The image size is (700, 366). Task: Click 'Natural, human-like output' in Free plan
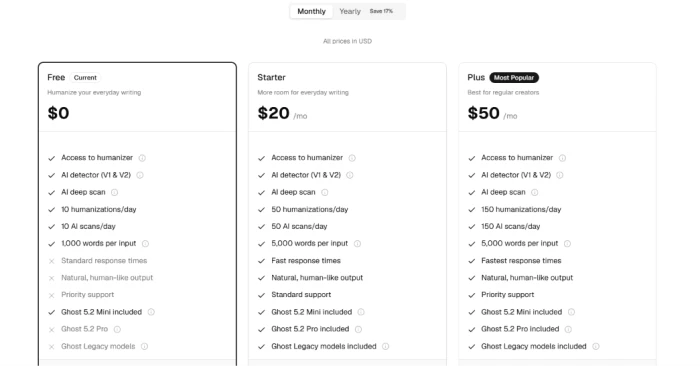[107, 278]
